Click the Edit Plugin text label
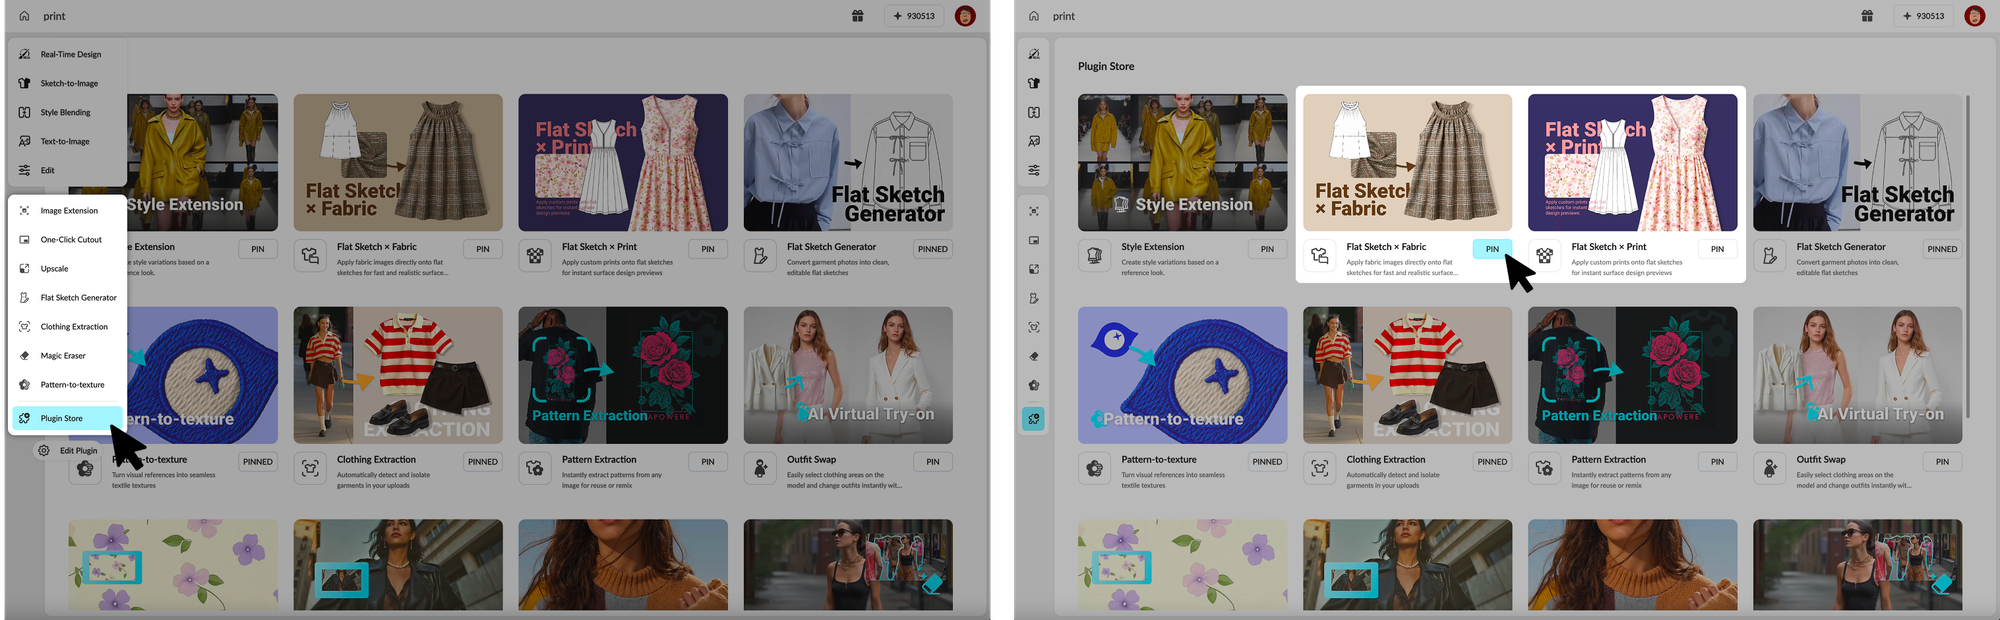Image resolution: width=2000 pixels, height=620 pixels. [x=79, y=451]
